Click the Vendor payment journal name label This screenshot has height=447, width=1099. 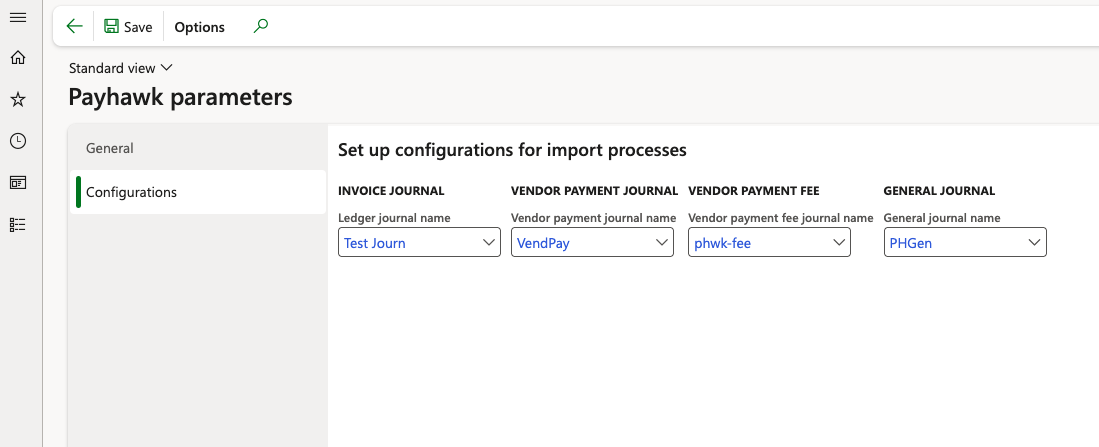point(594,218)
